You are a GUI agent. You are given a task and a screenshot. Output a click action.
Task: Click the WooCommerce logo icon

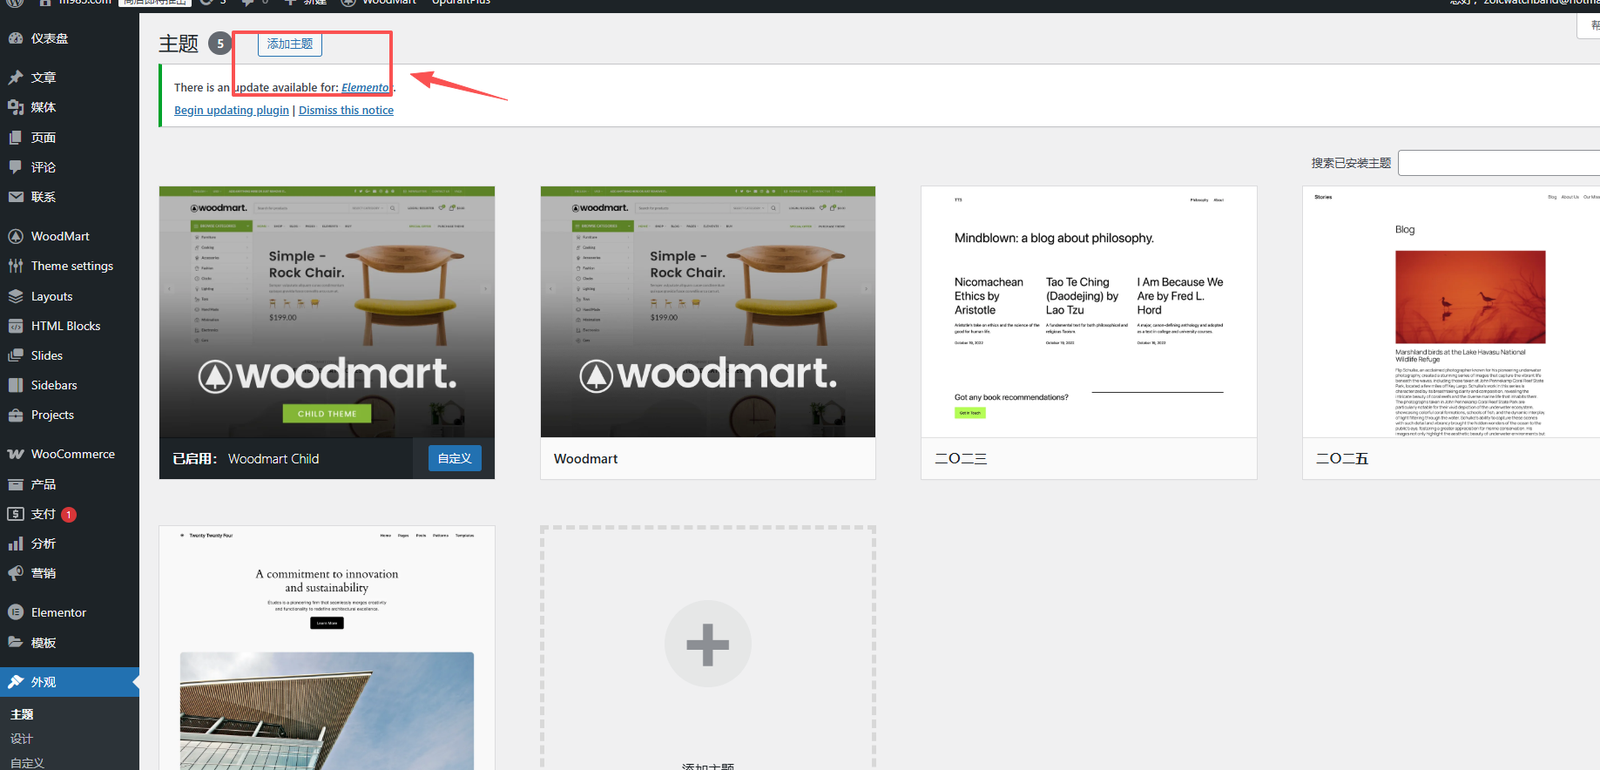click(x=16, y=454)
